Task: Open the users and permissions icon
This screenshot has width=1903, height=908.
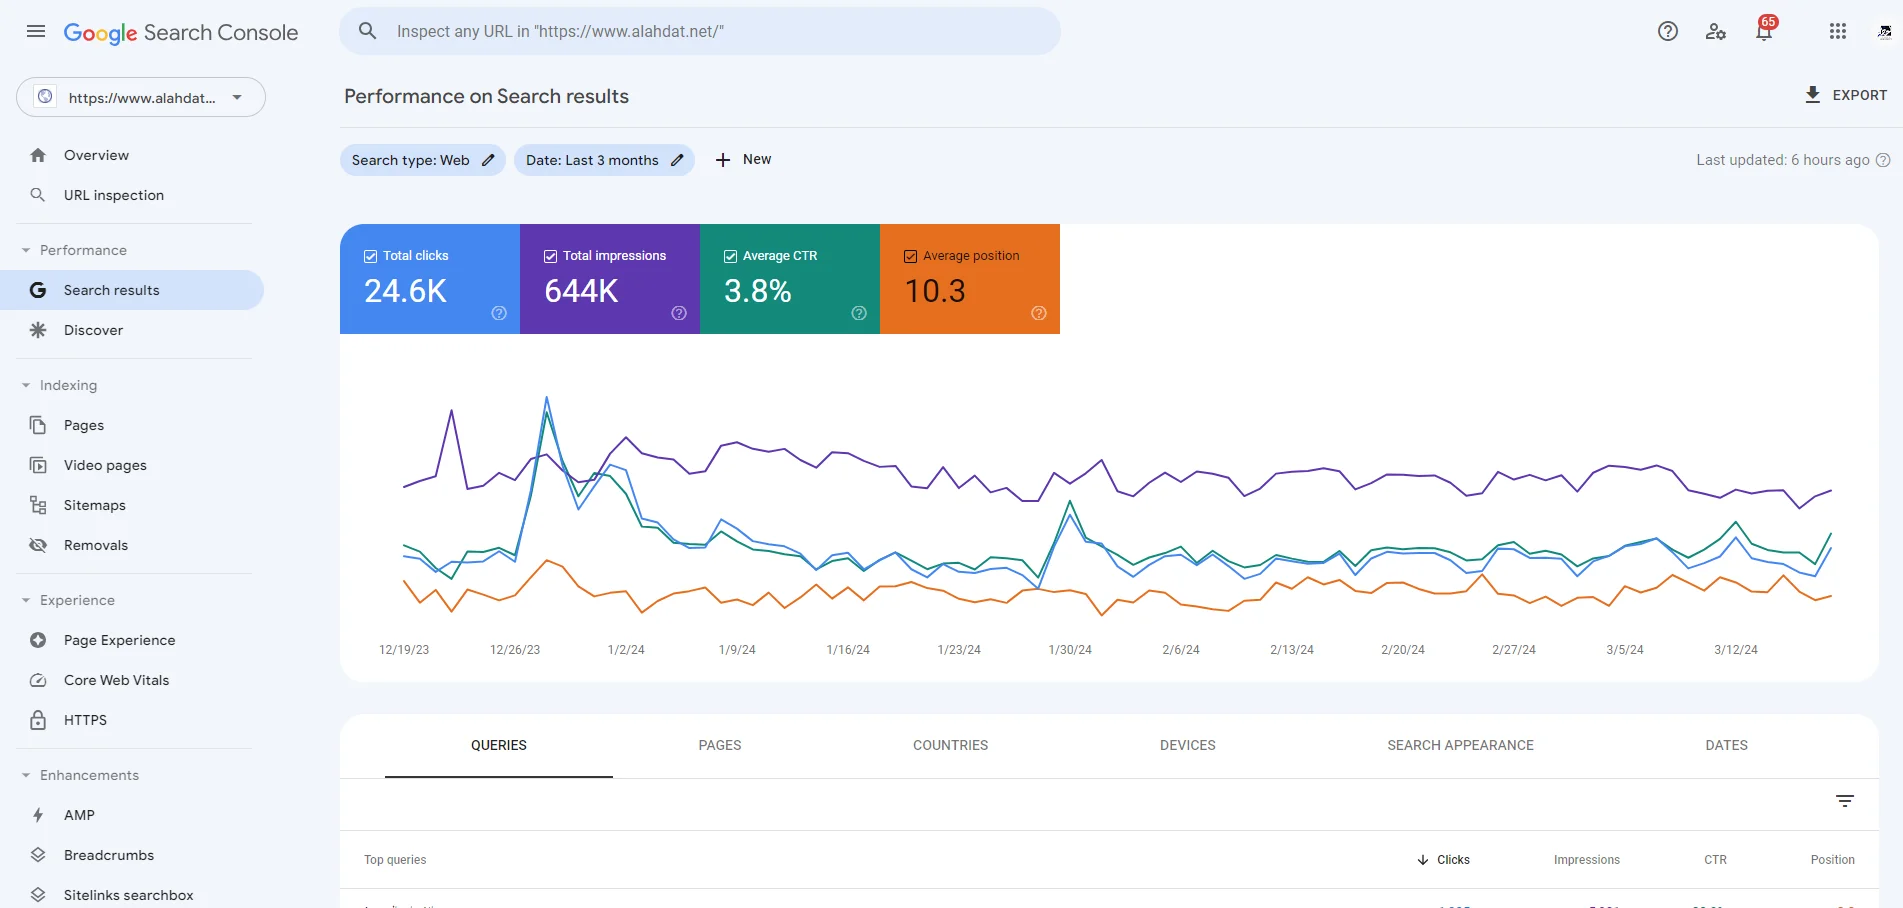Action: [1716, 31]
